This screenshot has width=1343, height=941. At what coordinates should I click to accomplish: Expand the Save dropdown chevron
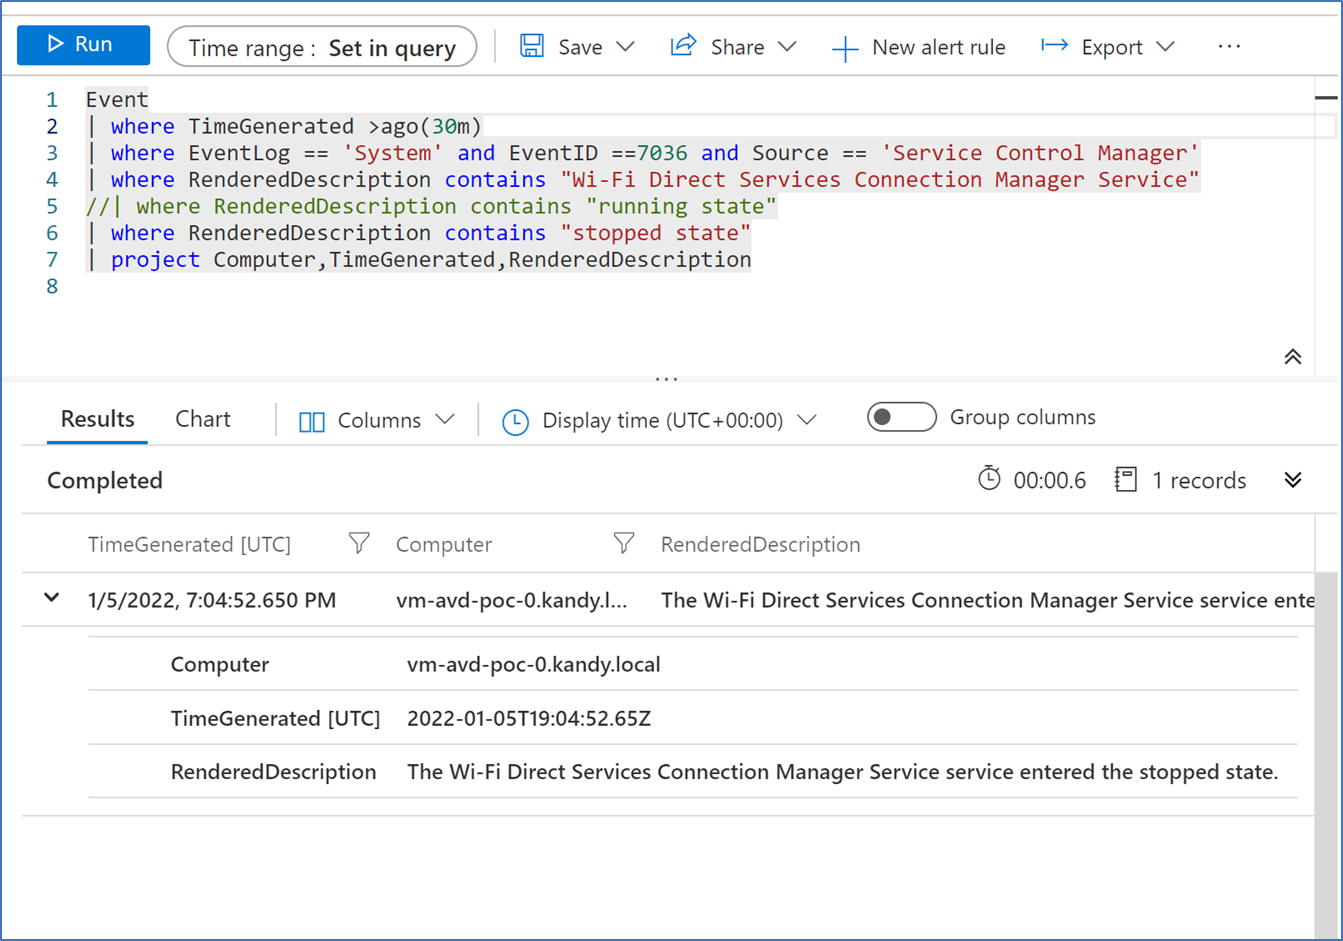(626, 47)
